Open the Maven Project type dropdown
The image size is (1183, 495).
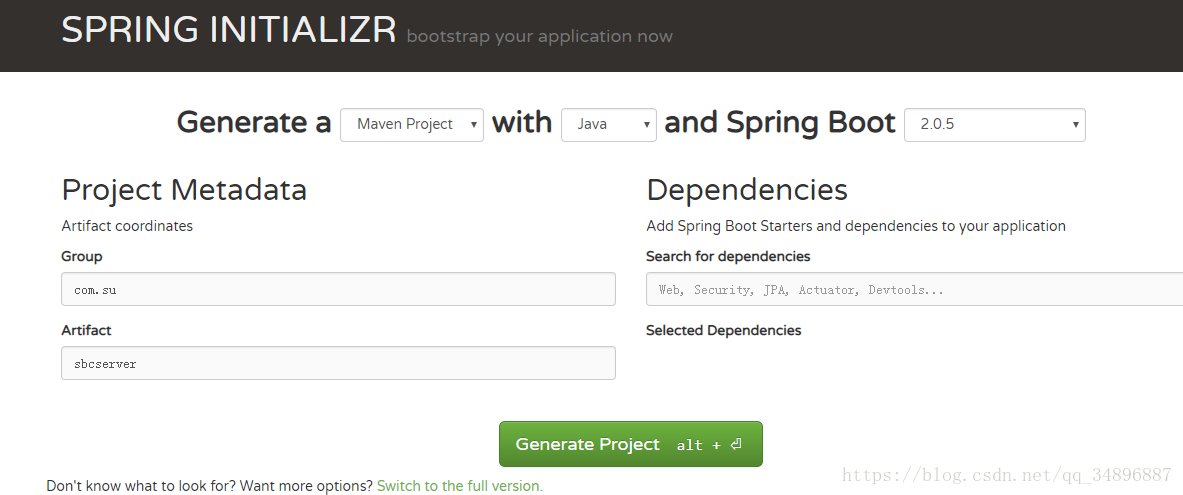pos(412,125)
